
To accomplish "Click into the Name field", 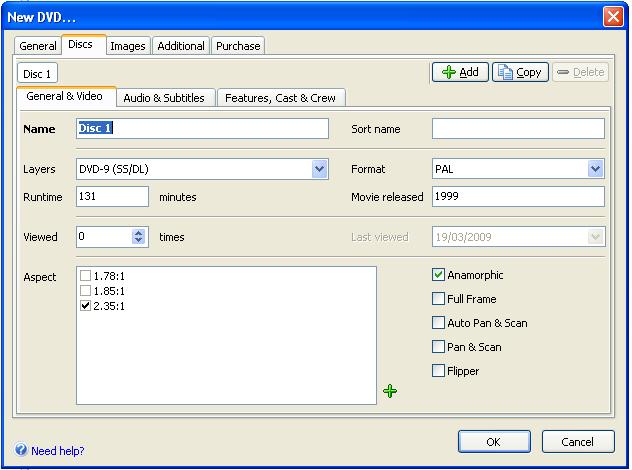I will pos(202,129).
